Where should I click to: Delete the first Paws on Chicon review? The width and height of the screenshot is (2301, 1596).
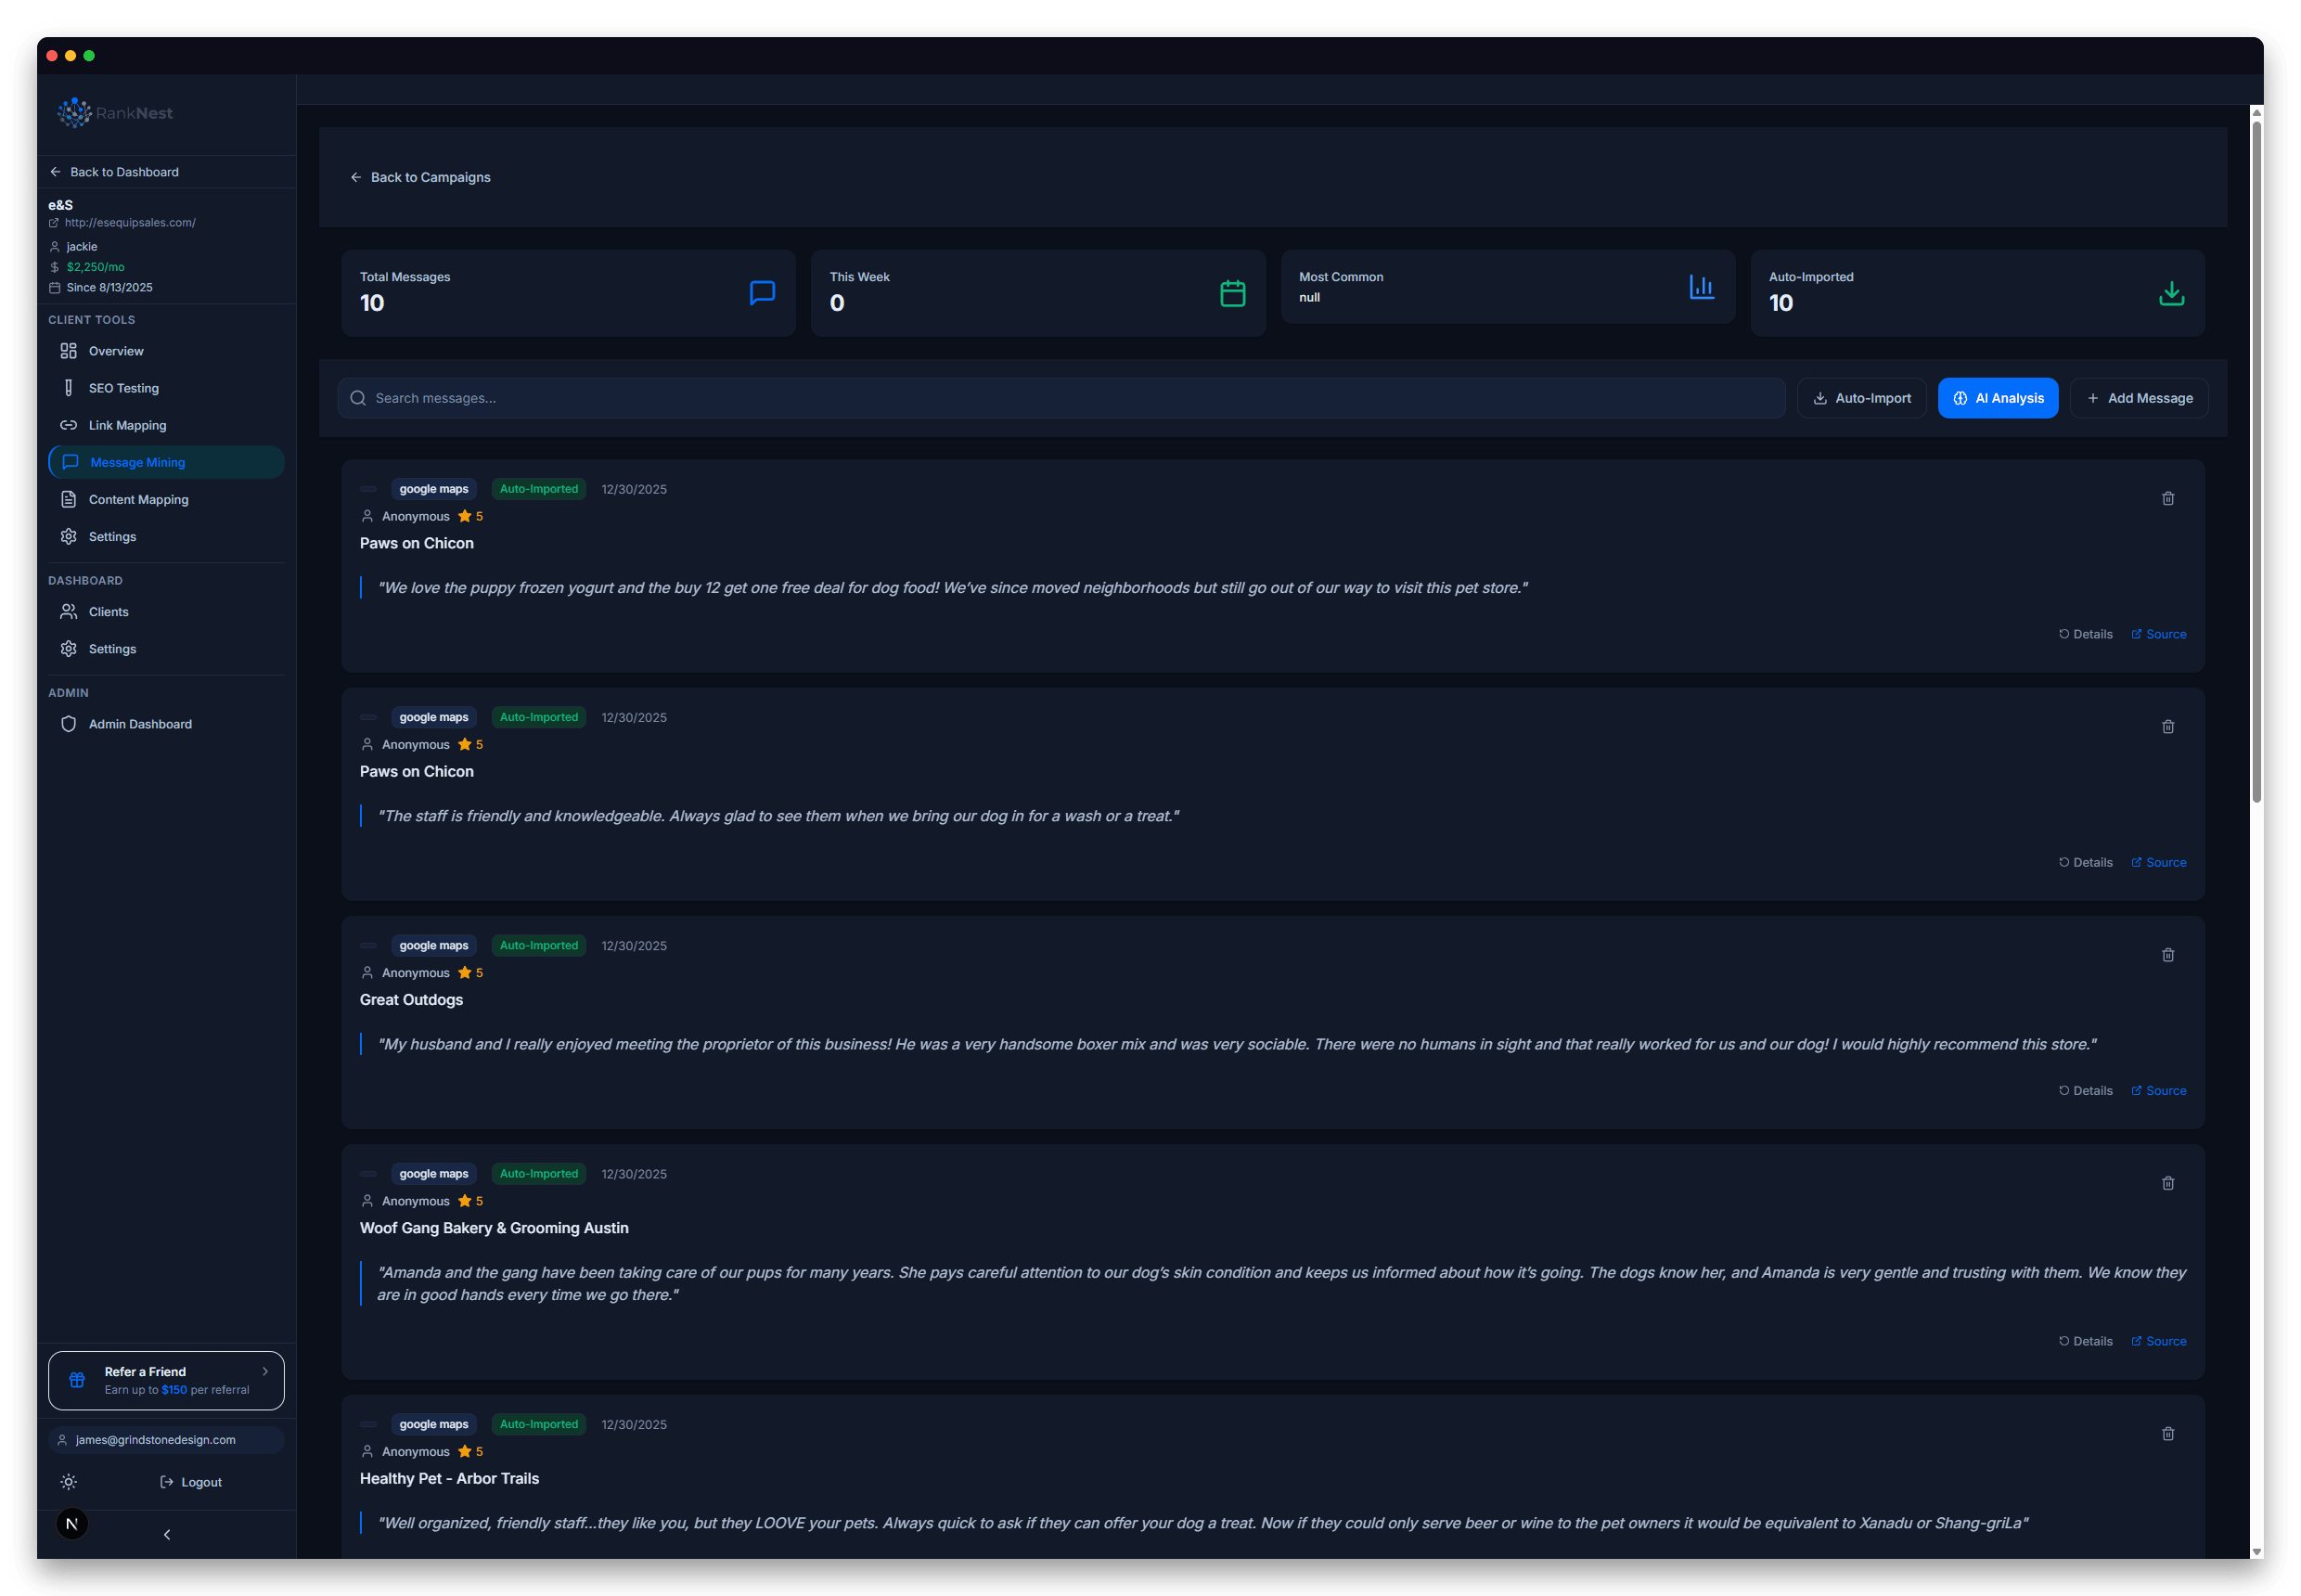tap(2168, 498)
